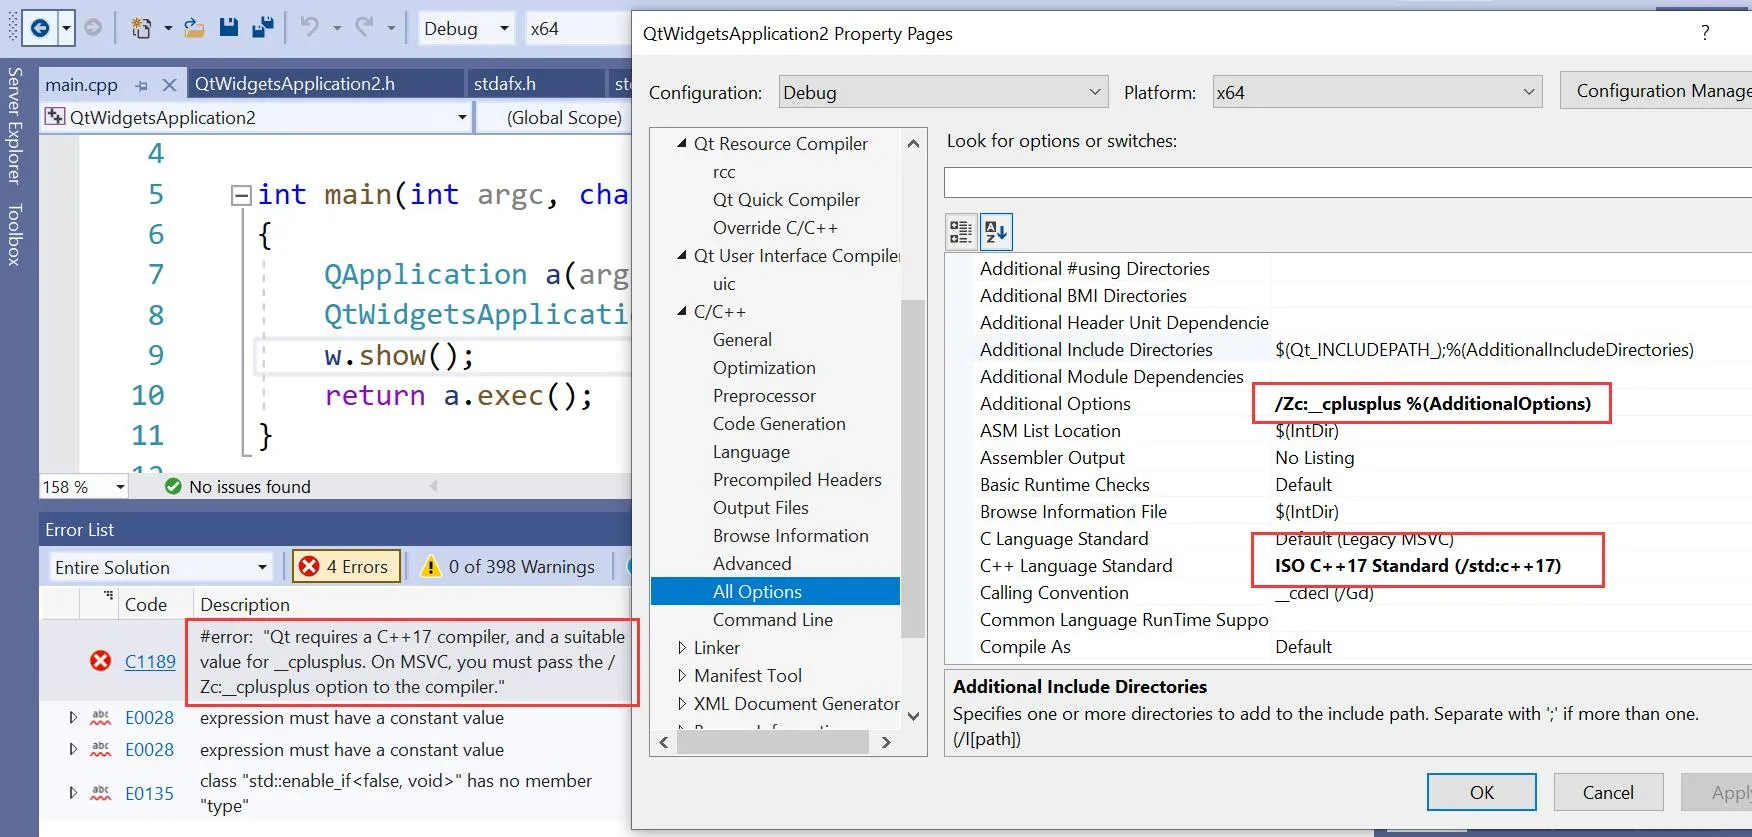Open the Redo history dropdown arrow
Screen dimensions: 1752x837
(391, 28)
